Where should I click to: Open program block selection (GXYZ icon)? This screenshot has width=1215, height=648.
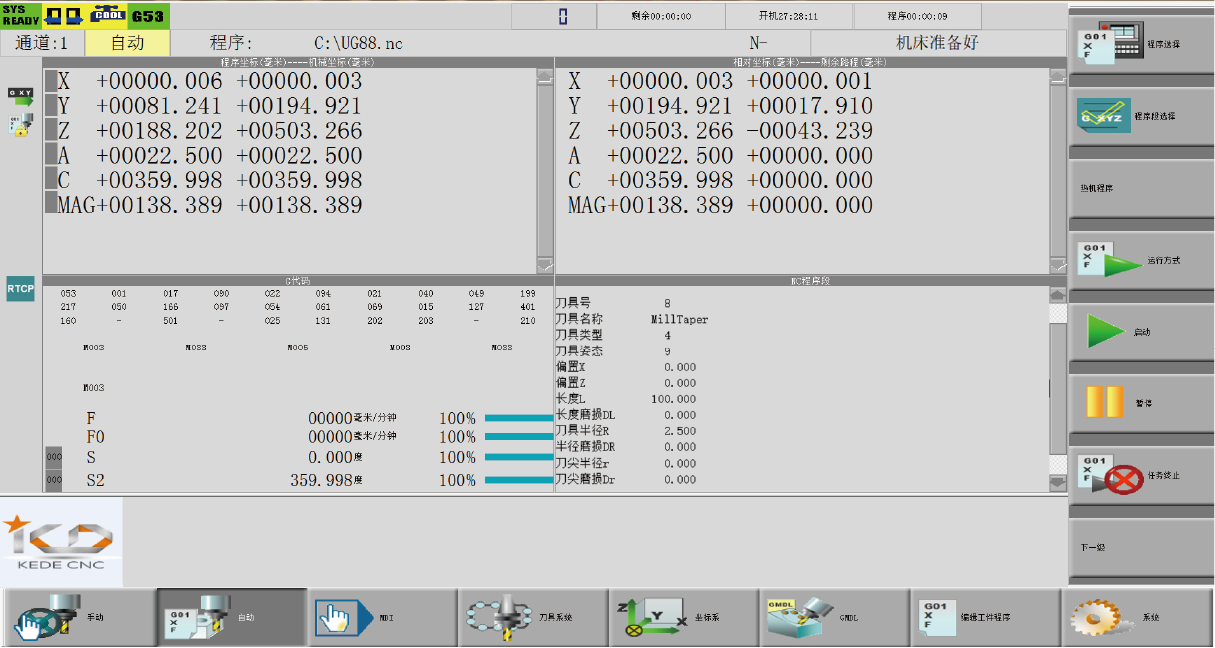pos(1104,116)
